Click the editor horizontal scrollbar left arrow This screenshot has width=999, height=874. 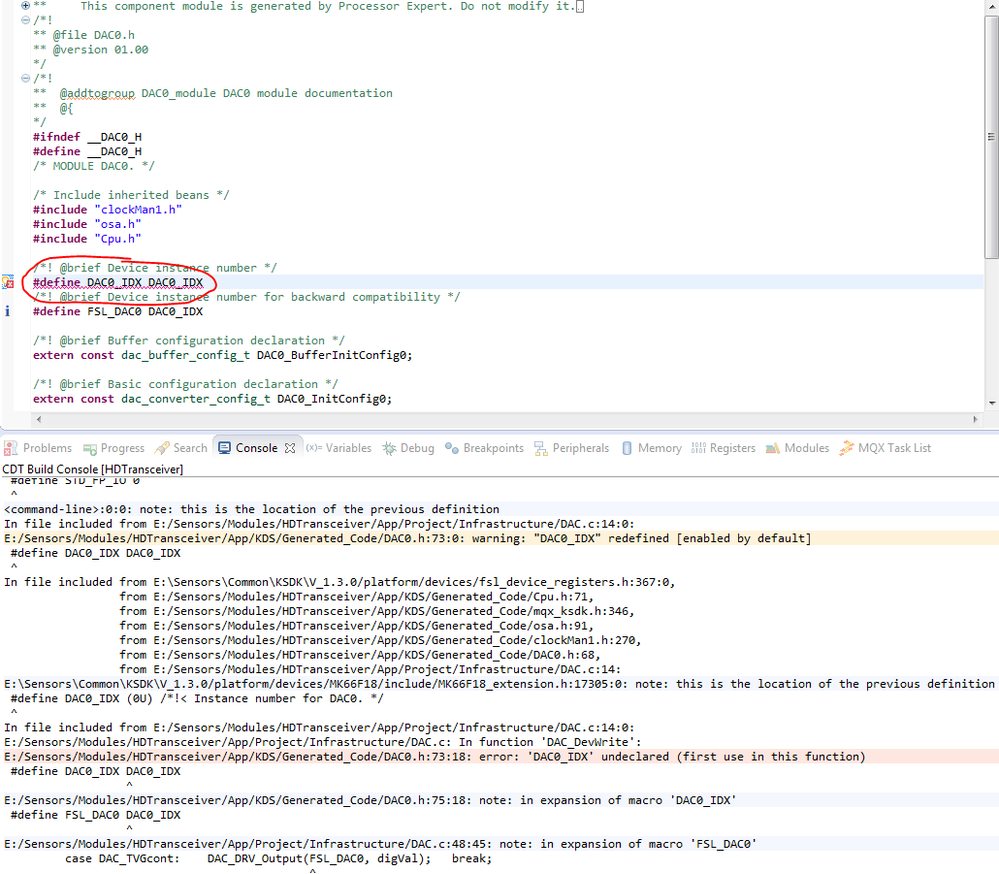[x=39, y=419]
